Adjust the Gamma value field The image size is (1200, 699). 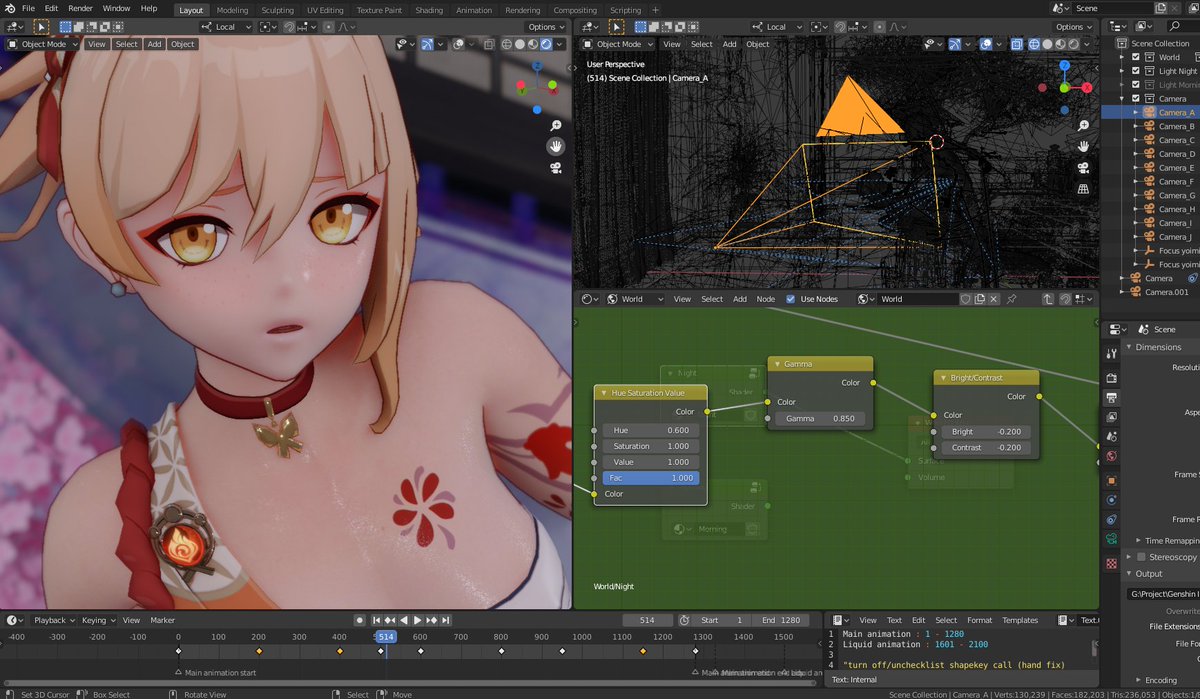click(x=820, y=418)
